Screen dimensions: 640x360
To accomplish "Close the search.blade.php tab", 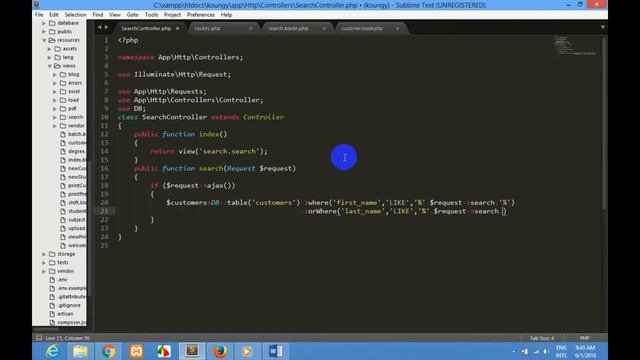I will [324, 28].
